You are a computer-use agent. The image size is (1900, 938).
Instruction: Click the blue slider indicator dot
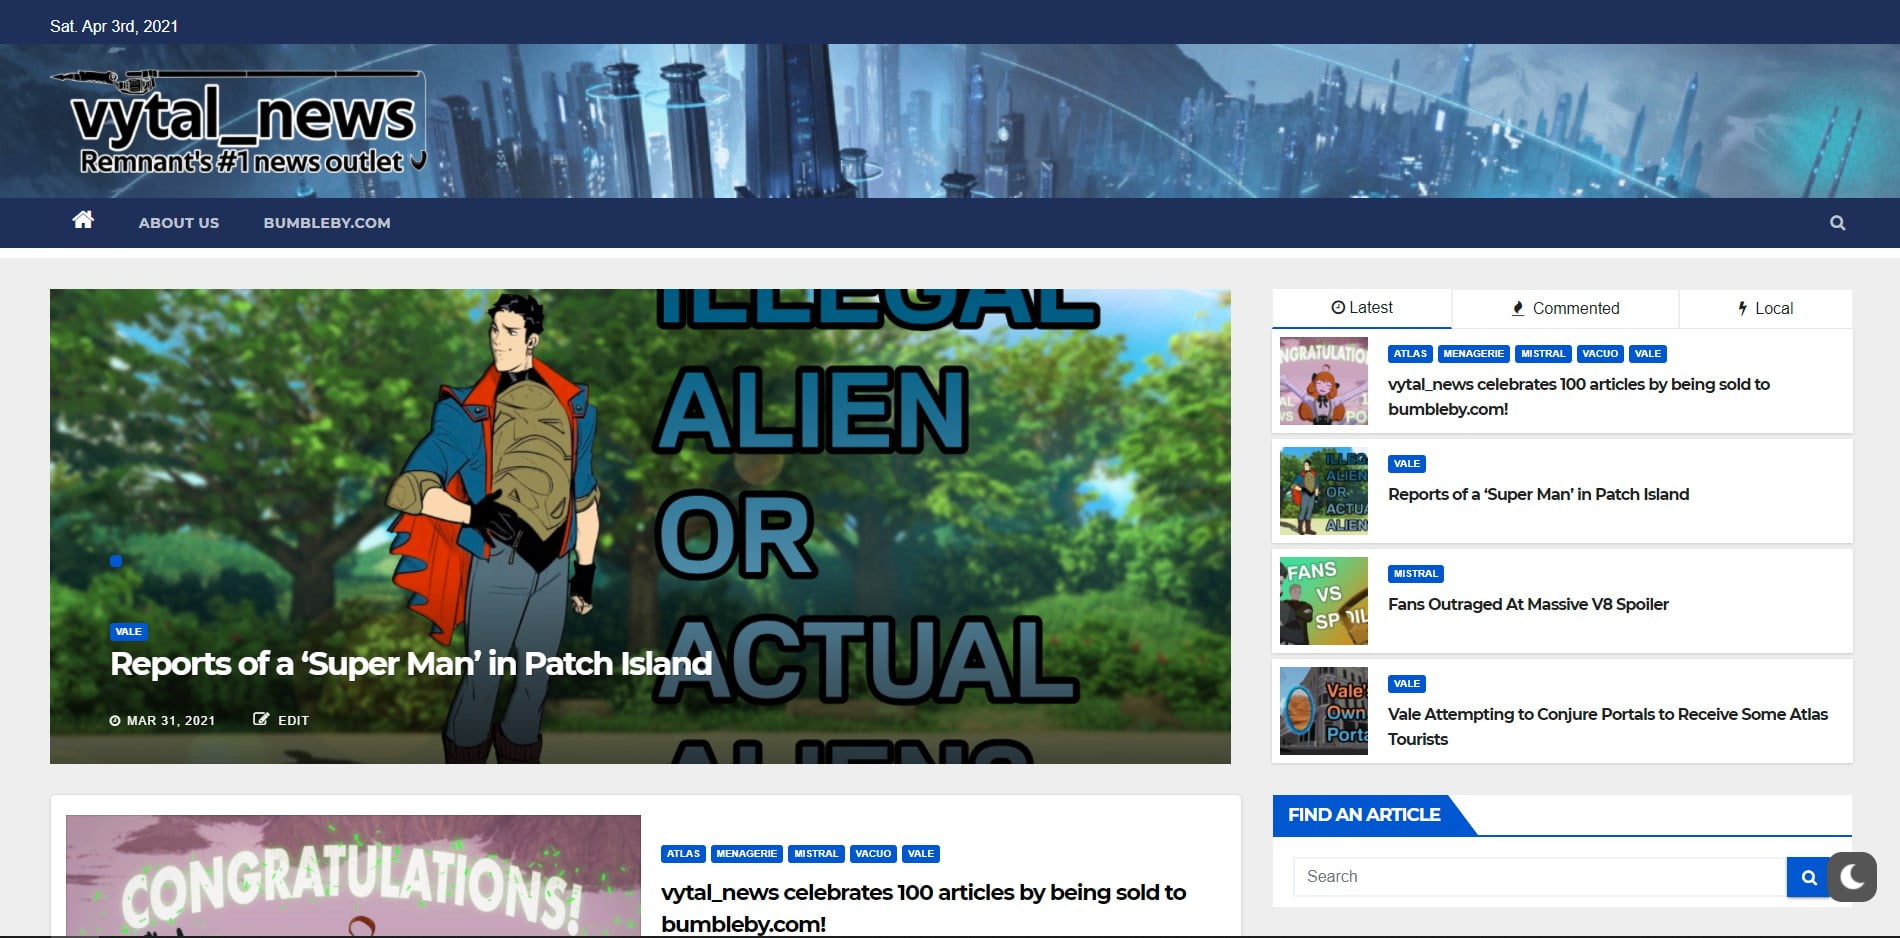[116, 561]
